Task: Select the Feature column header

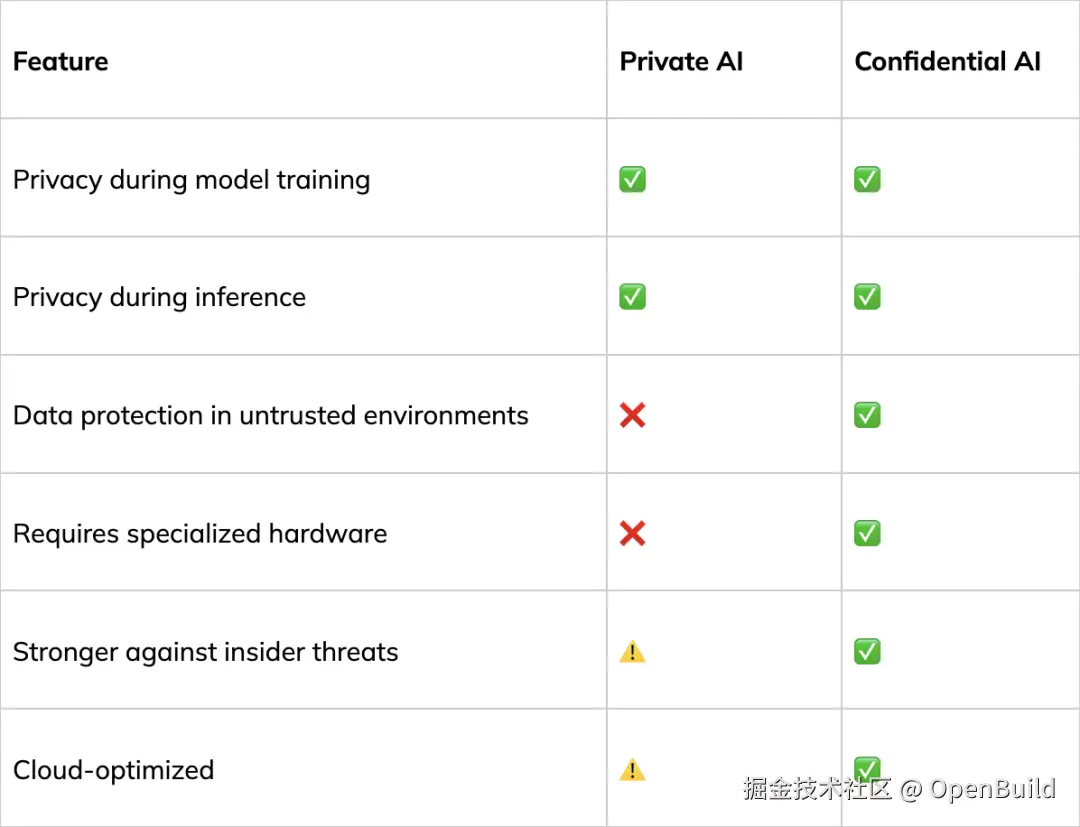Action: click(x=60, y=62)
